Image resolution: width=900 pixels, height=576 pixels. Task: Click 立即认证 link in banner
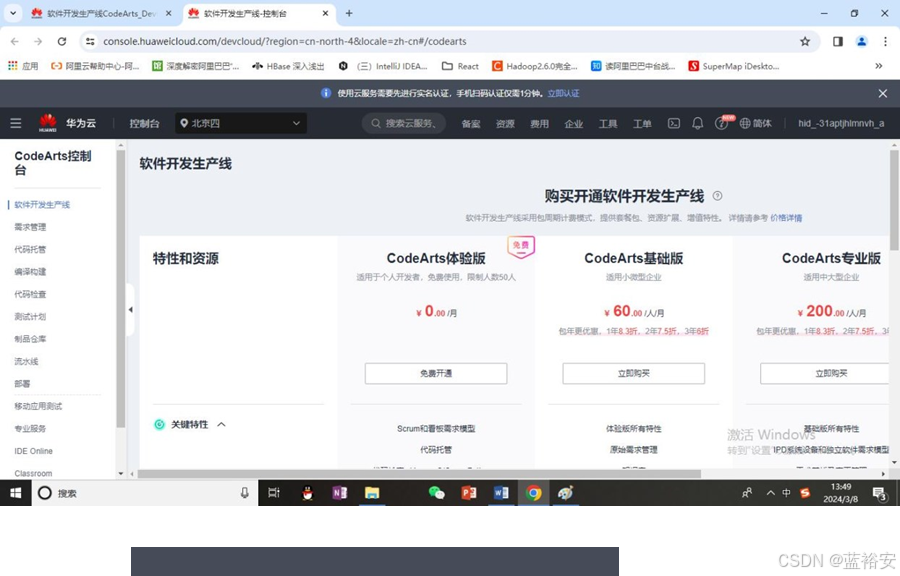(563, 94)
